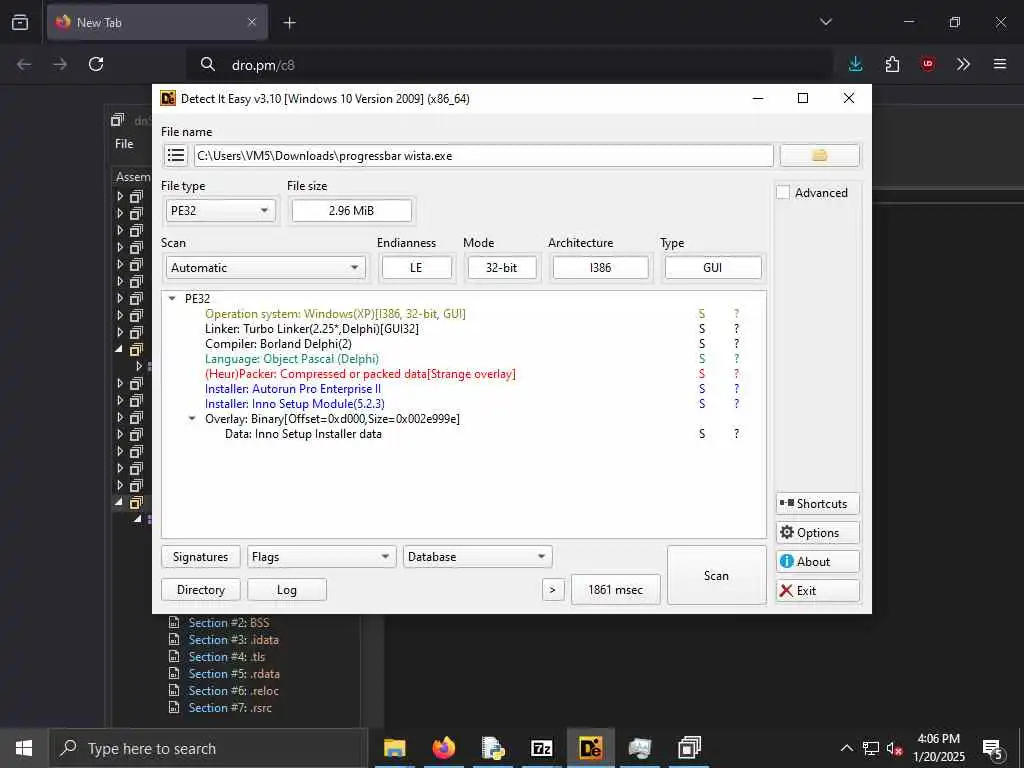Open 7-Zip from the taskbar

coord(541,748)
